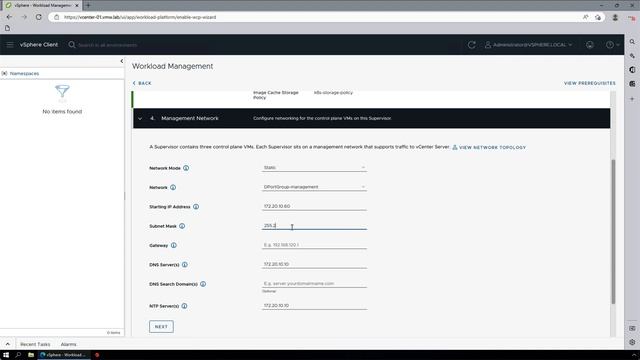Open the browser extensions icon

pyautogui.click(x=598, y=17)
